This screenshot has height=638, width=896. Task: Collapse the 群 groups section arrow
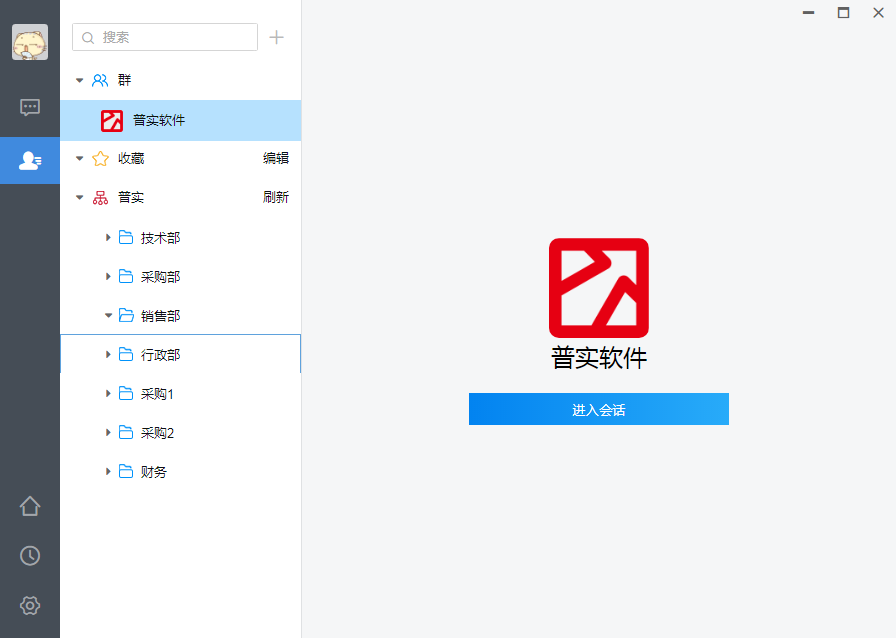[79, 80]
